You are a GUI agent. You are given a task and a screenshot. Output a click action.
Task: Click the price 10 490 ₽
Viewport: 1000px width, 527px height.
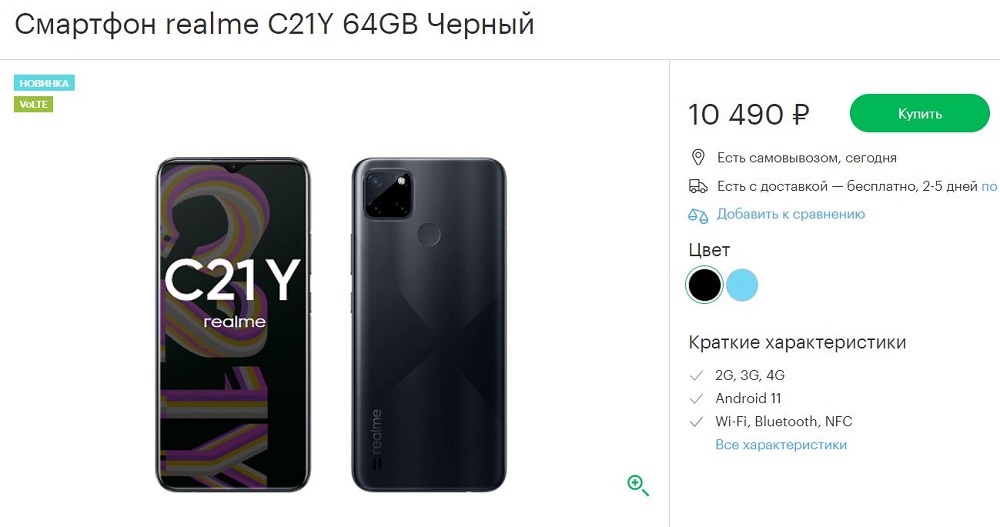[749, 115]
